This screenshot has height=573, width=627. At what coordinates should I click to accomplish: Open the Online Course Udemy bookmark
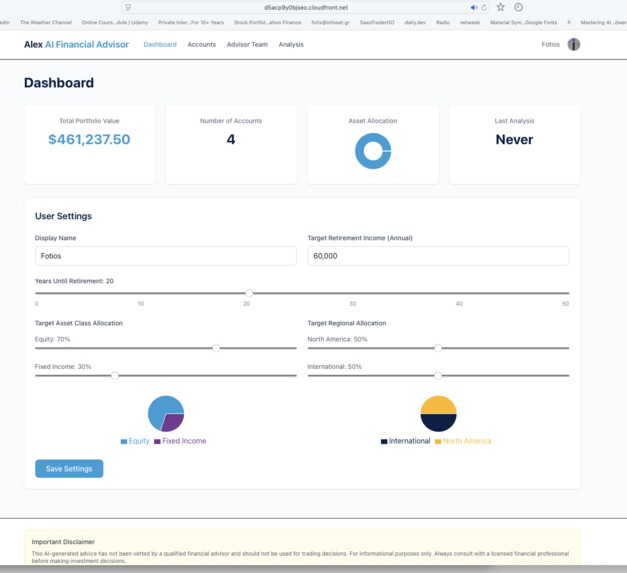115,22
